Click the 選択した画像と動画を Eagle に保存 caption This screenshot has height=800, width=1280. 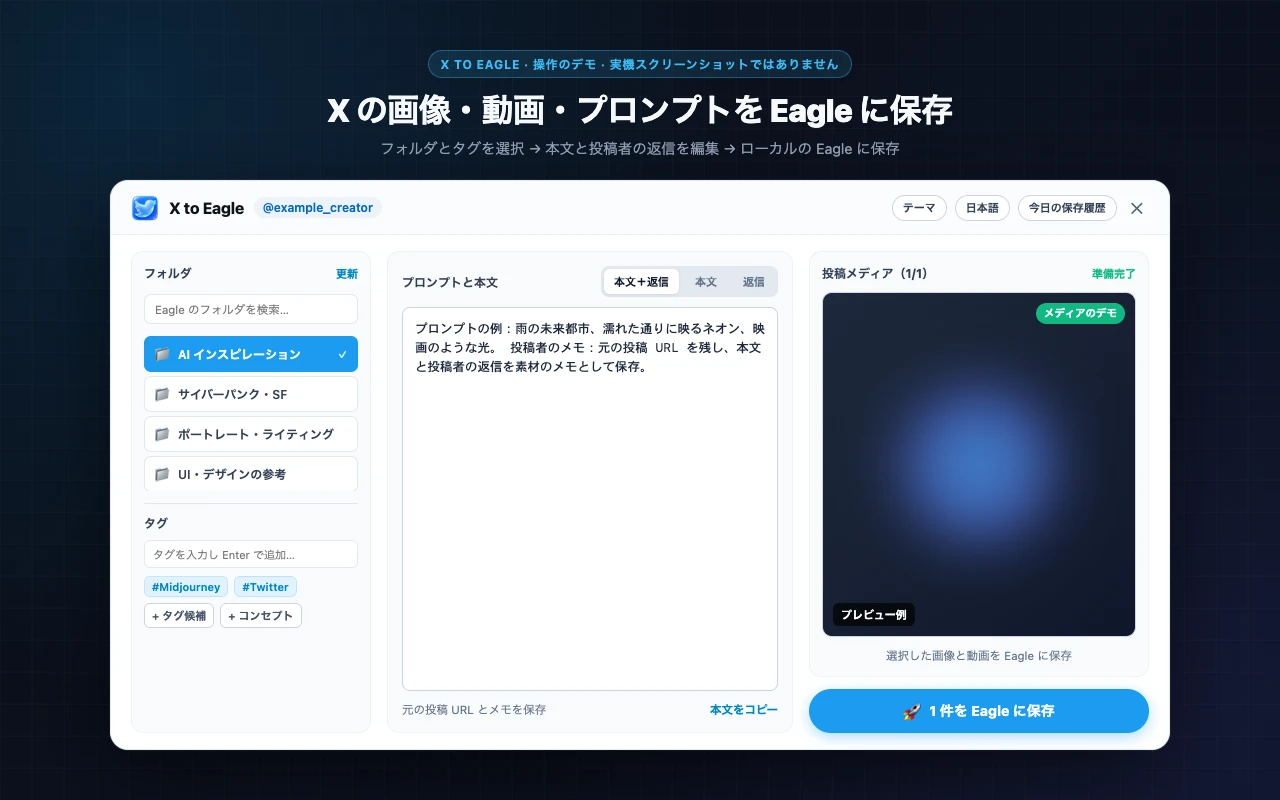979,656
